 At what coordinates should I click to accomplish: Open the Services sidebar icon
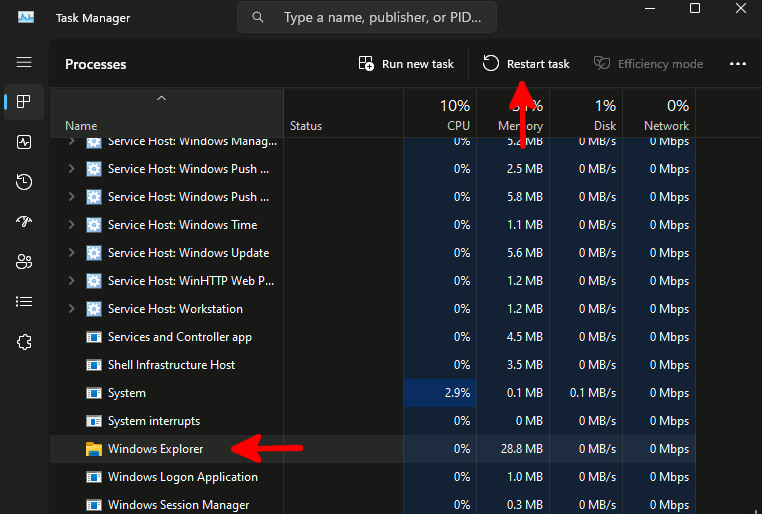(24, 342)
